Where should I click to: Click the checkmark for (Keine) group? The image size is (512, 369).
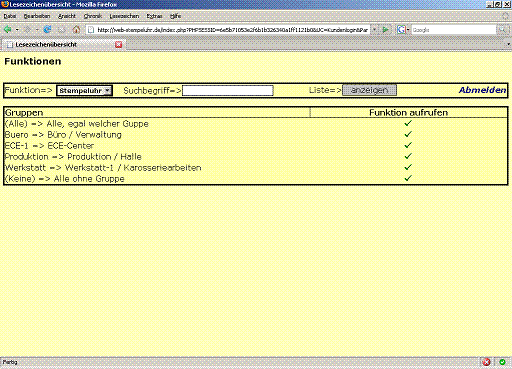click(408, 178)
